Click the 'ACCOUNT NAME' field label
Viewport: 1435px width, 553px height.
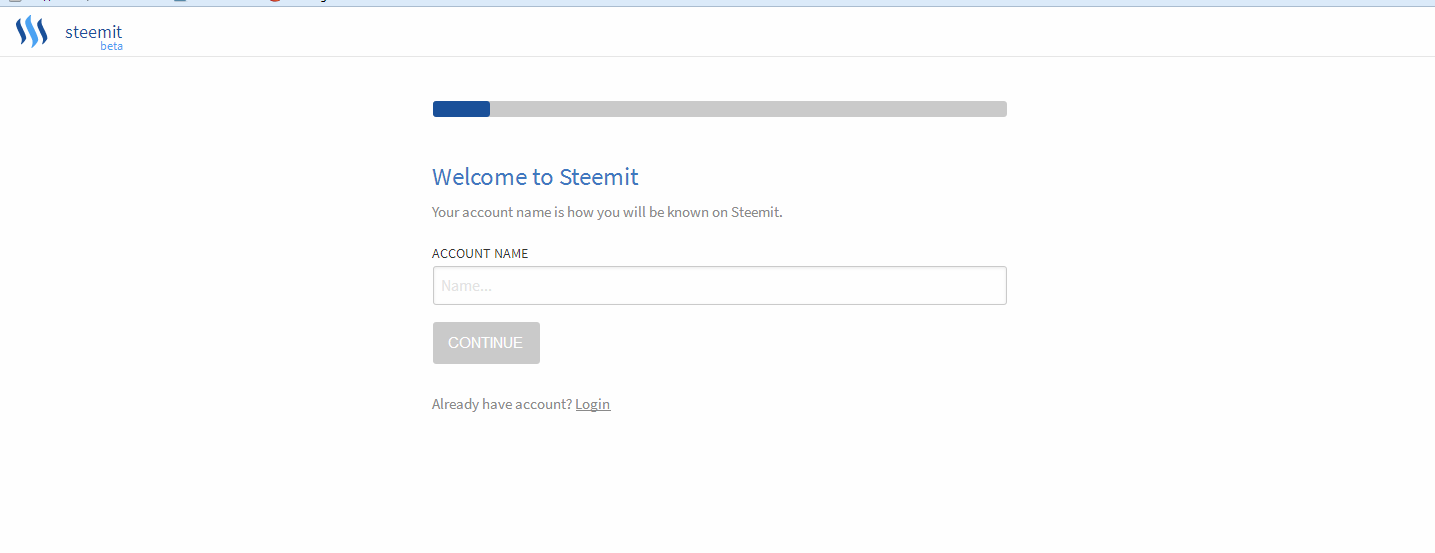480,253
